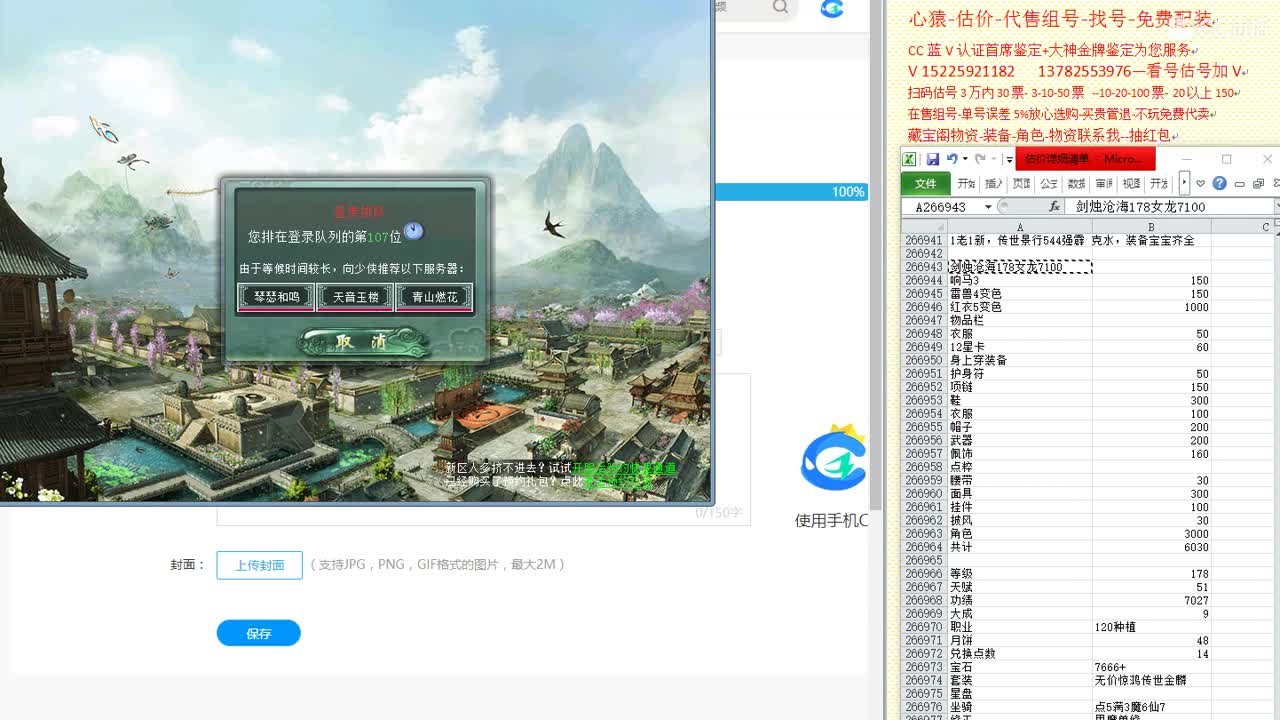Select the 12星卡 cell
The height and width of the screenshot is (720, 1280).
tap(1020, 347)
